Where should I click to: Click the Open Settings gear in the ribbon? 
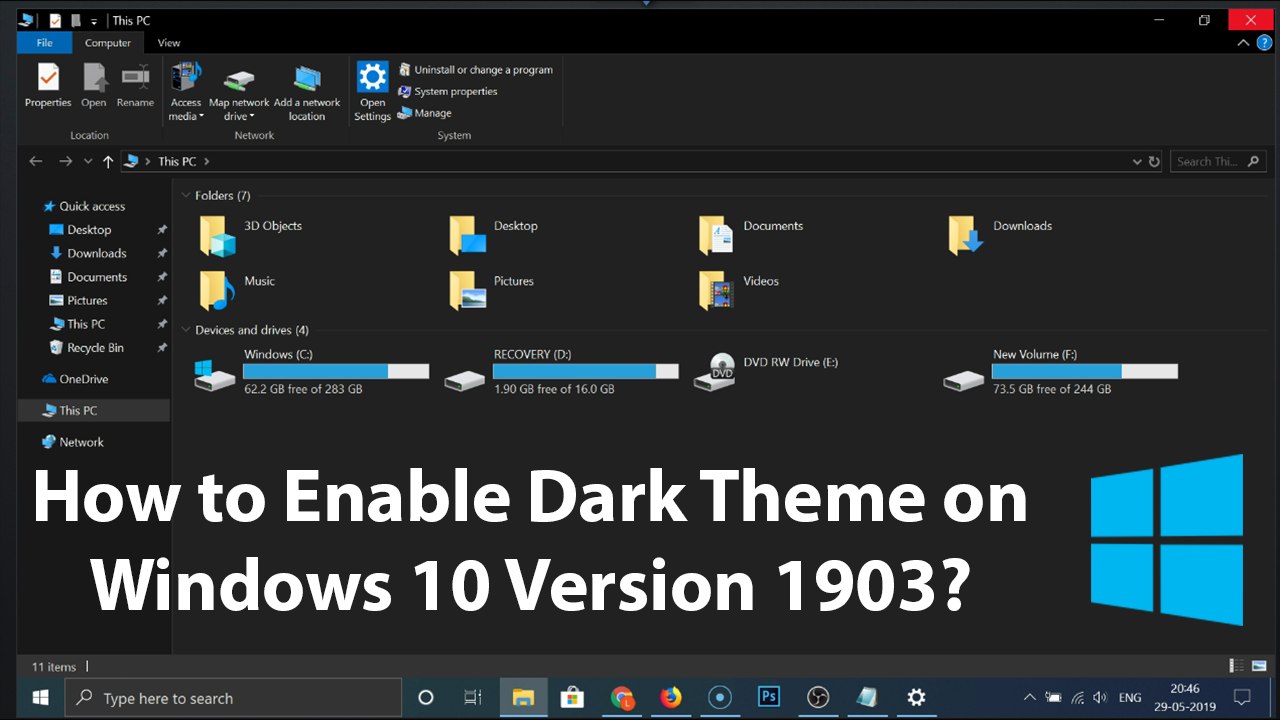coord(372,77)
